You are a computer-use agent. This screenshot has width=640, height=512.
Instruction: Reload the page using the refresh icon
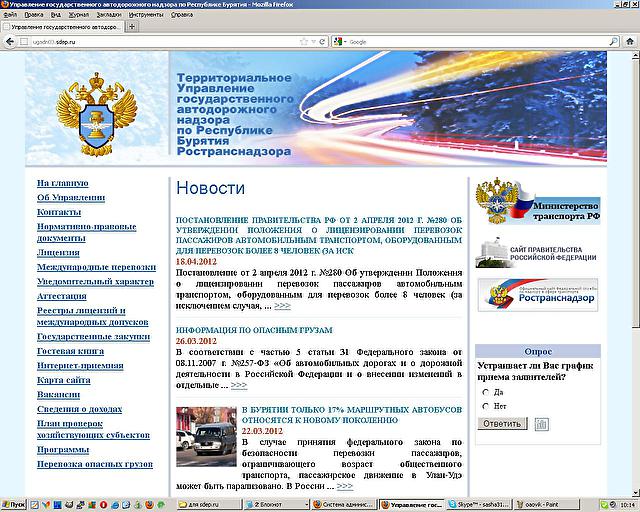[x=322, y=42]
